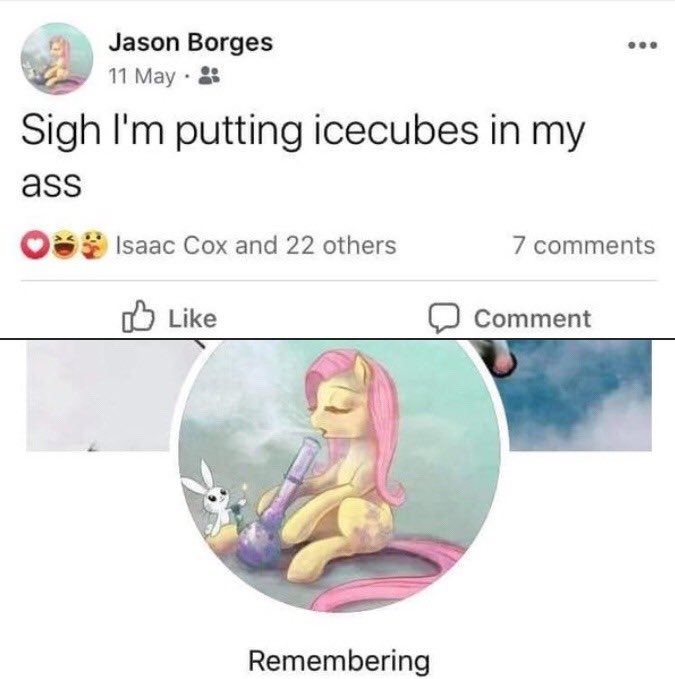Image resolution: width=675 pixels, height=679 pixels.
Task: Tap the Like text label
Action: coord(192,319)
